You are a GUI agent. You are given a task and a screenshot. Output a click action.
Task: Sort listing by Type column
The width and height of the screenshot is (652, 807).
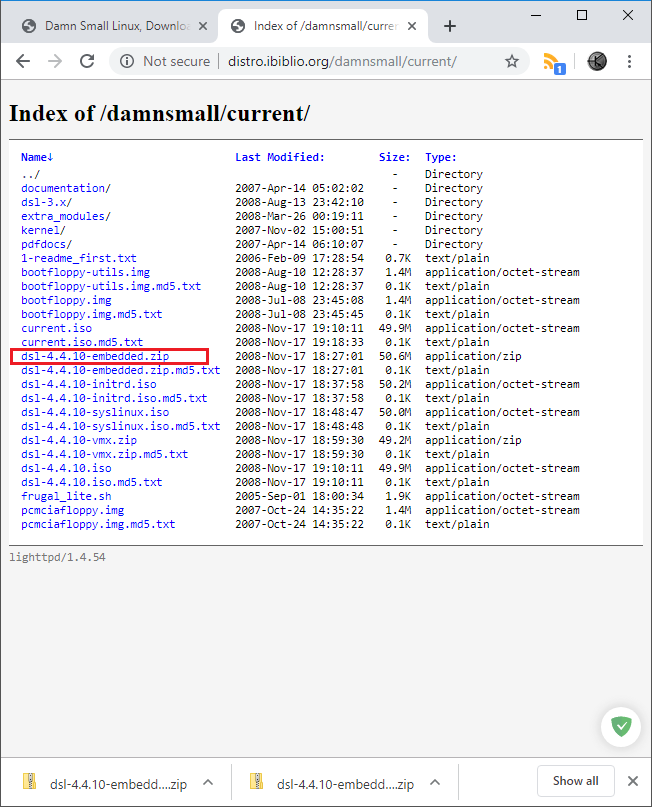pos(440,157)
